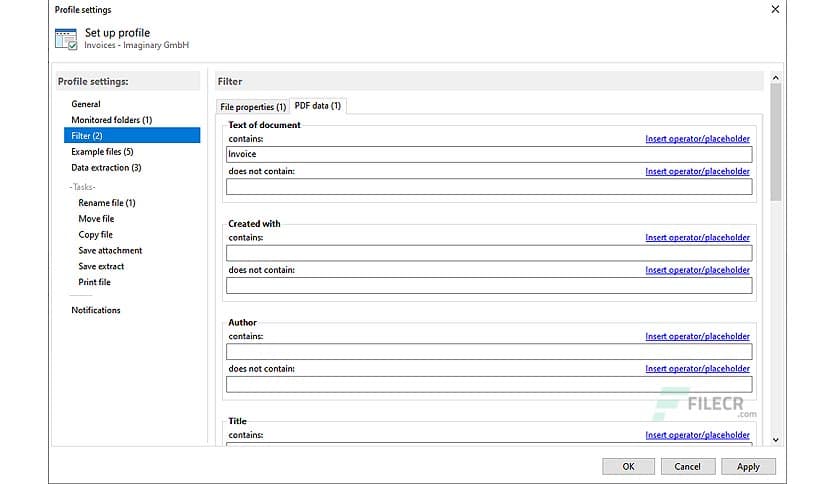Click the scrollbar up arrow
The image size is (836, 484).
pos(776,78)
